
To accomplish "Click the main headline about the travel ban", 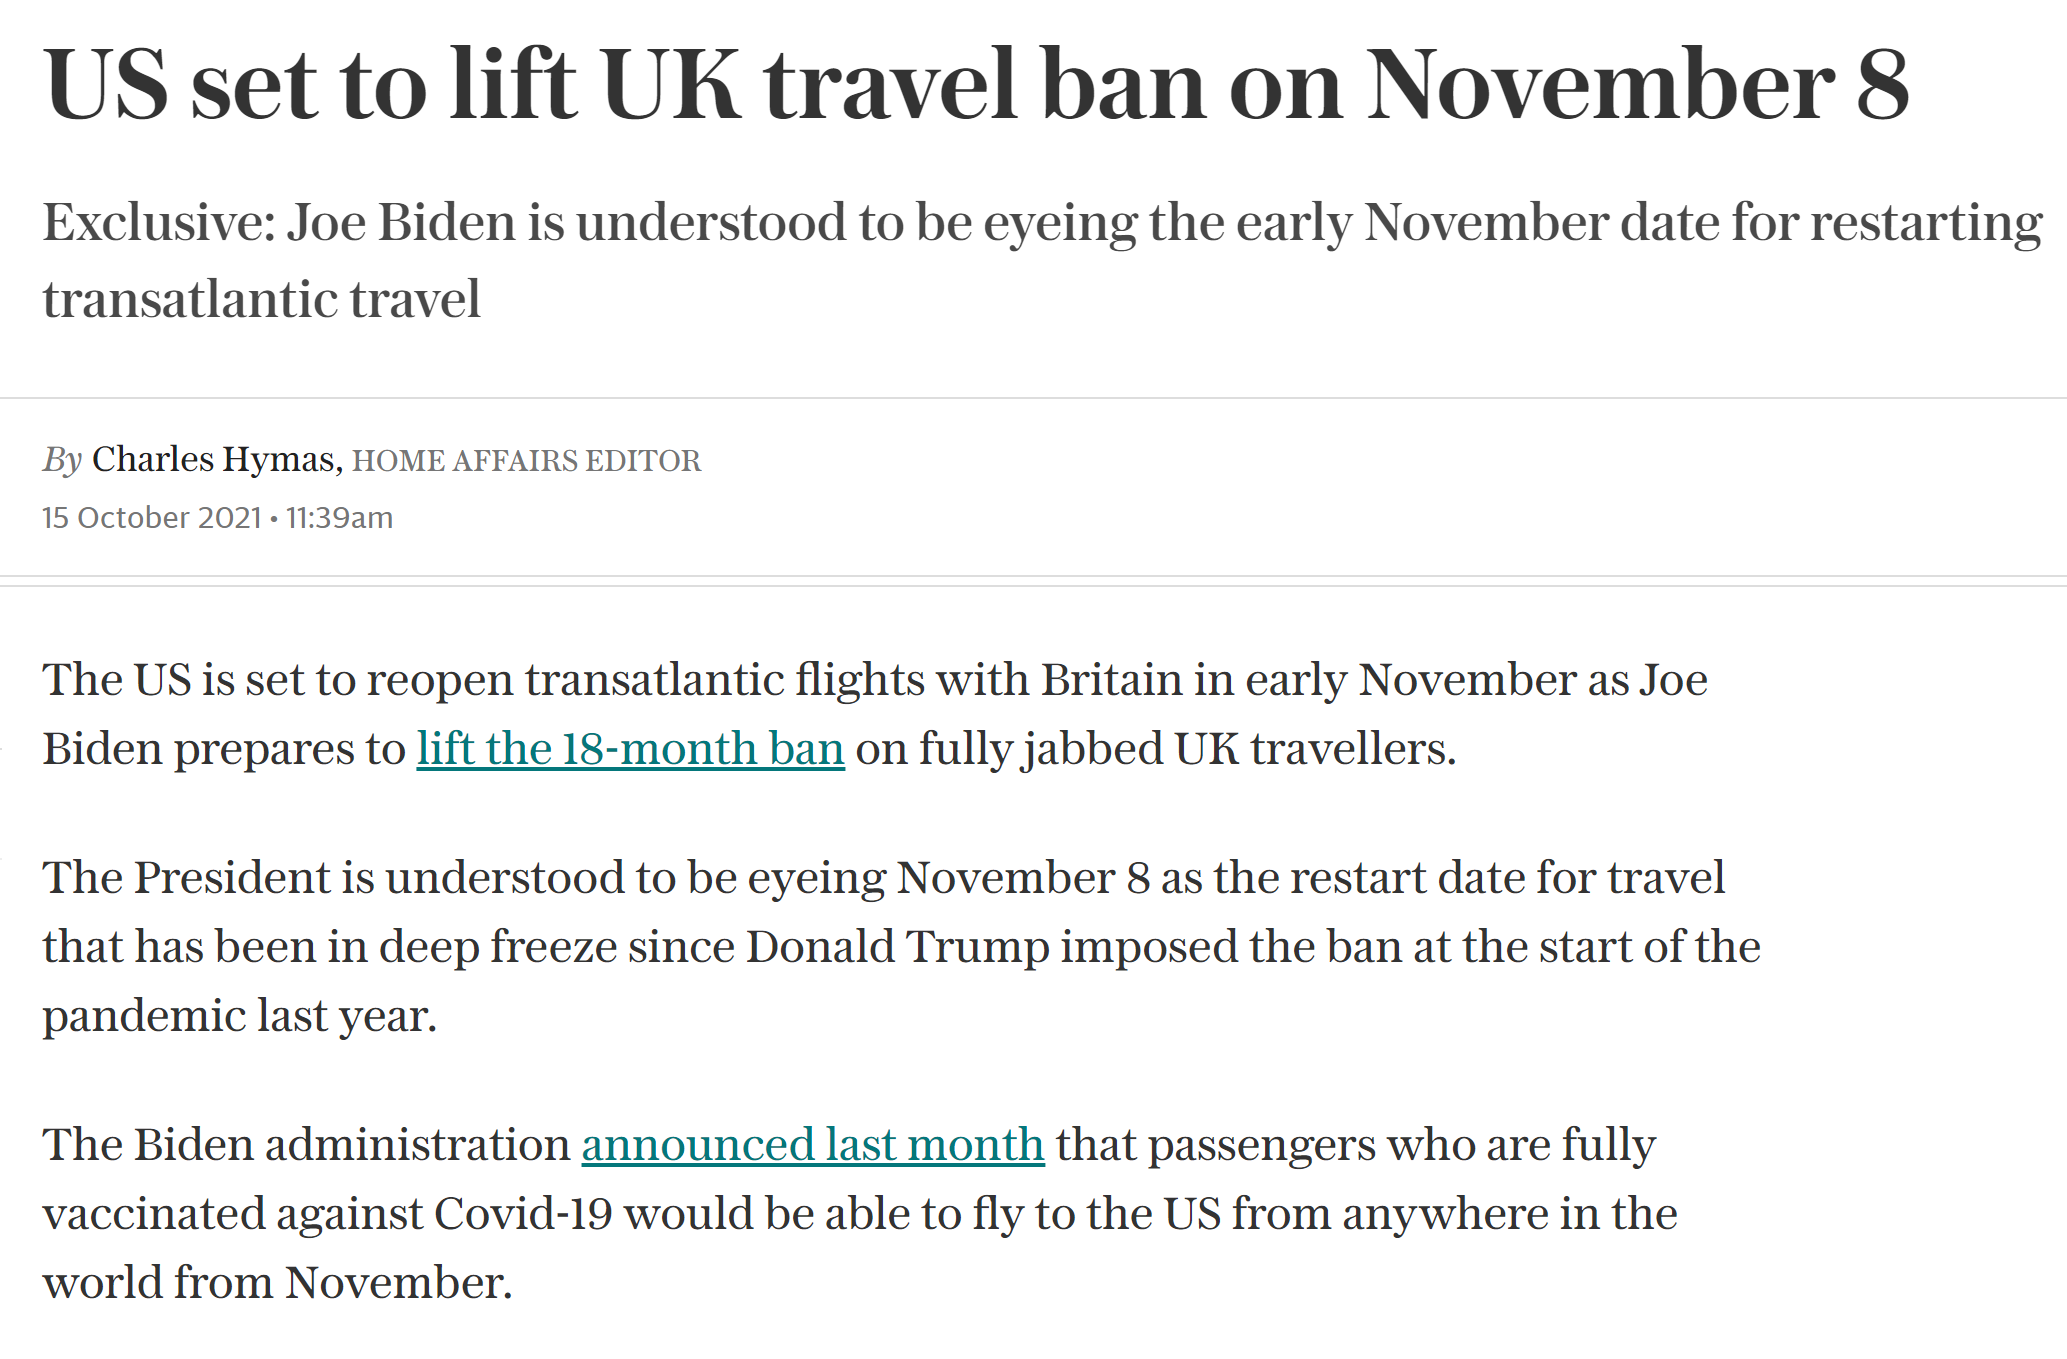I will (975, 85).
